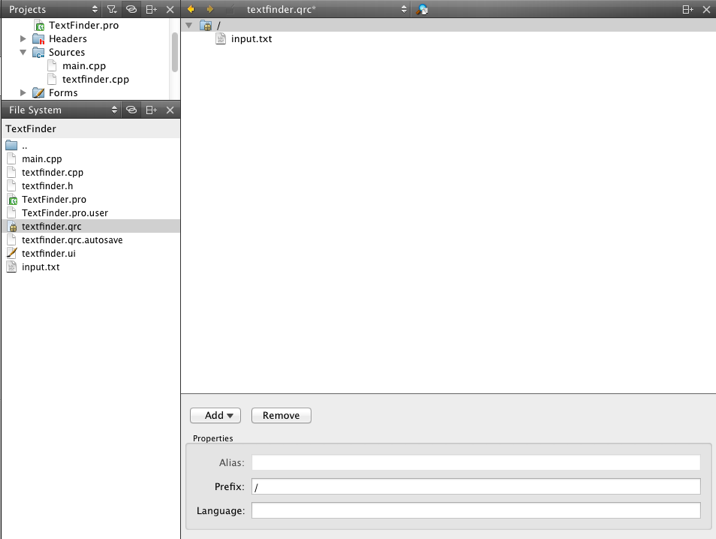Screen dimensions: 716x539
Task: Click into the Alias input field
Action: pyautogui.click(x=476, y=462)
